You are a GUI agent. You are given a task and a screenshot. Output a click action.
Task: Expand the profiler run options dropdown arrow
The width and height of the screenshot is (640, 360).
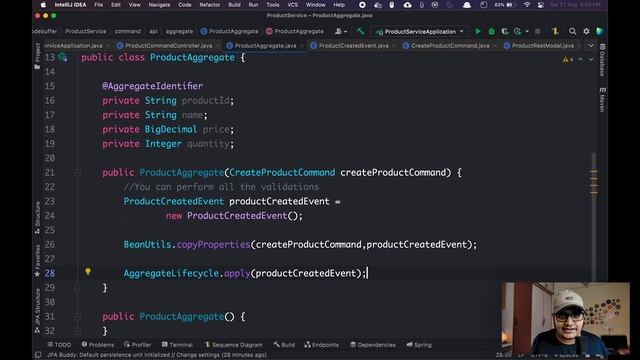click(x=527, y=31)
